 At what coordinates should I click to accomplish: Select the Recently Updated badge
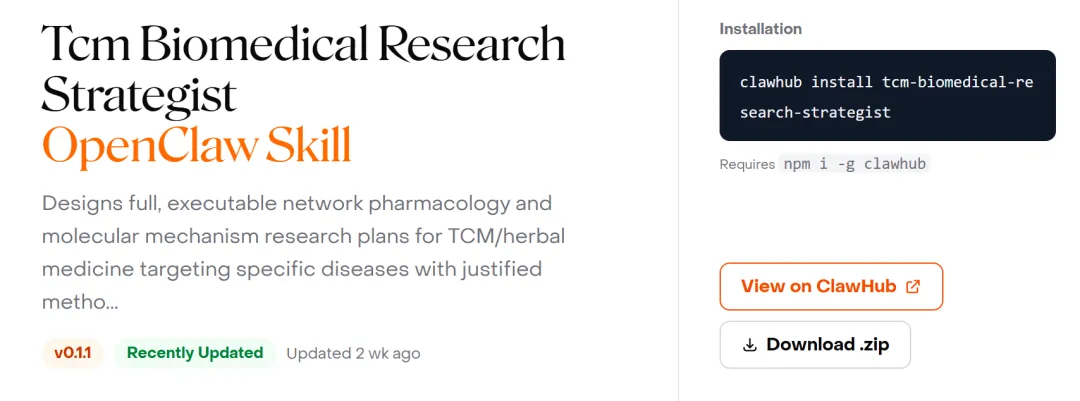coord(195,353)
